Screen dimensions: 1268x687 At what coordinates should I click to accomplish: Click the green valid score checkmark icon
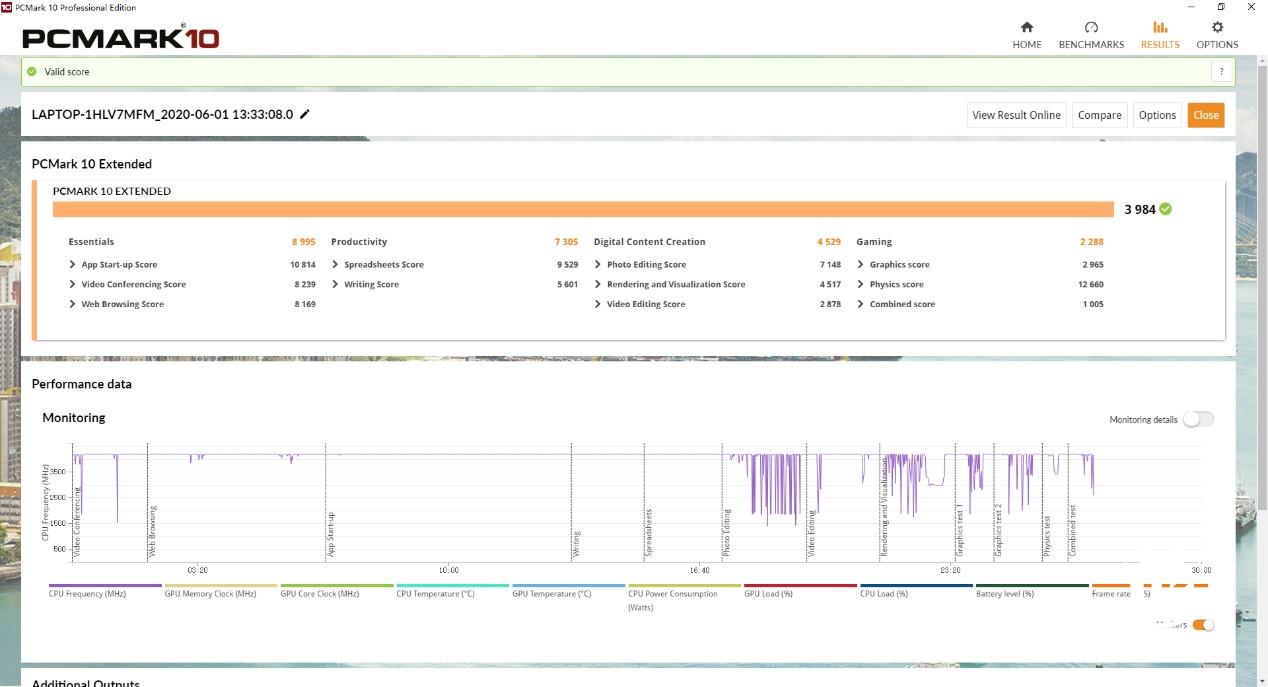pos(32,72)
